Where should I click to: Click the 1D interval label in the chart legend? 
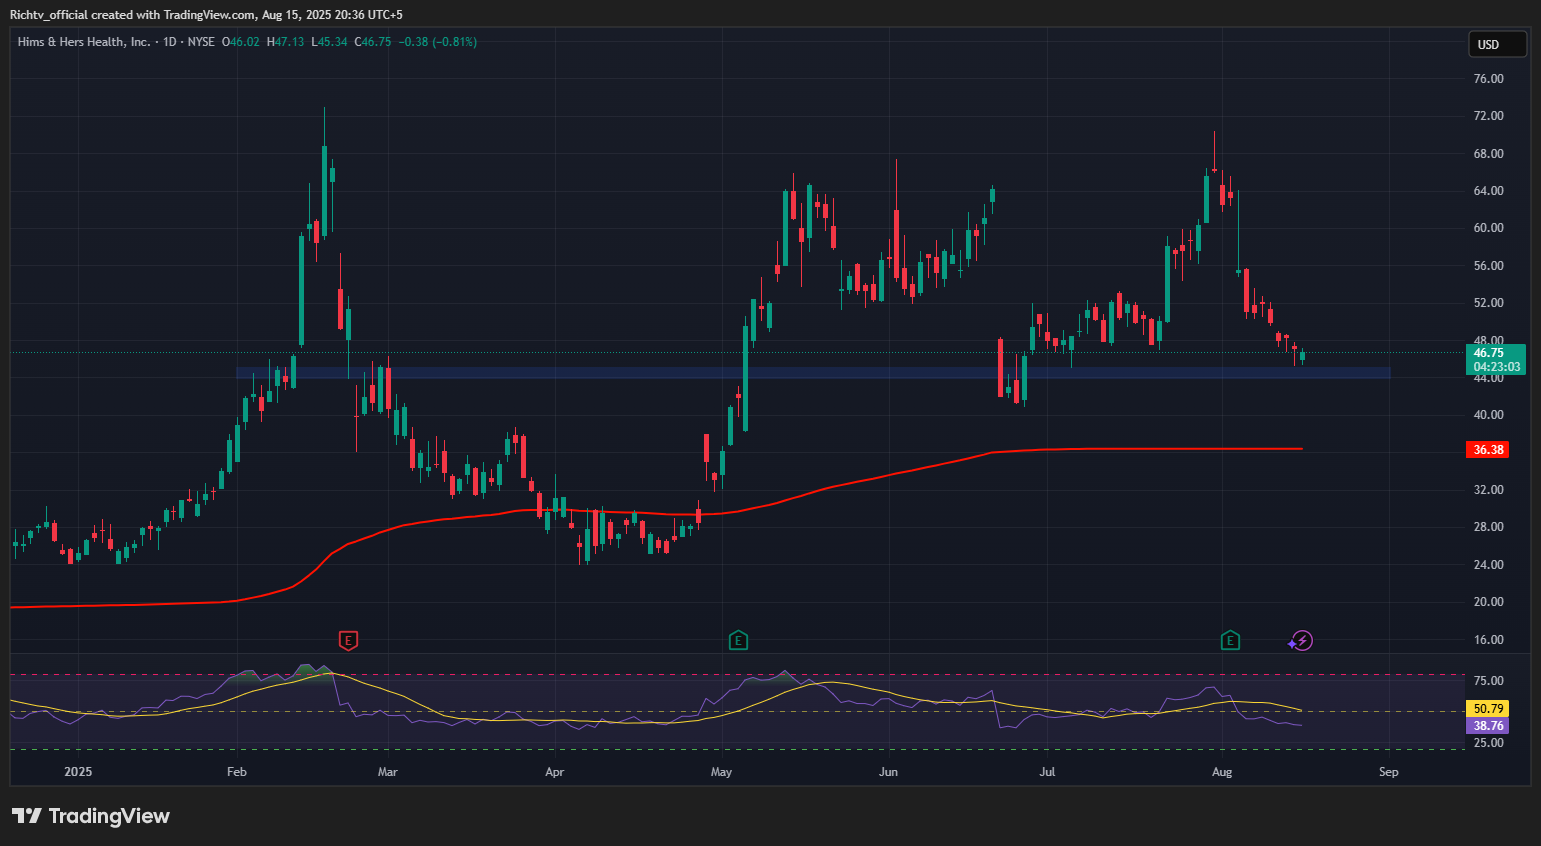click(170, 42)
